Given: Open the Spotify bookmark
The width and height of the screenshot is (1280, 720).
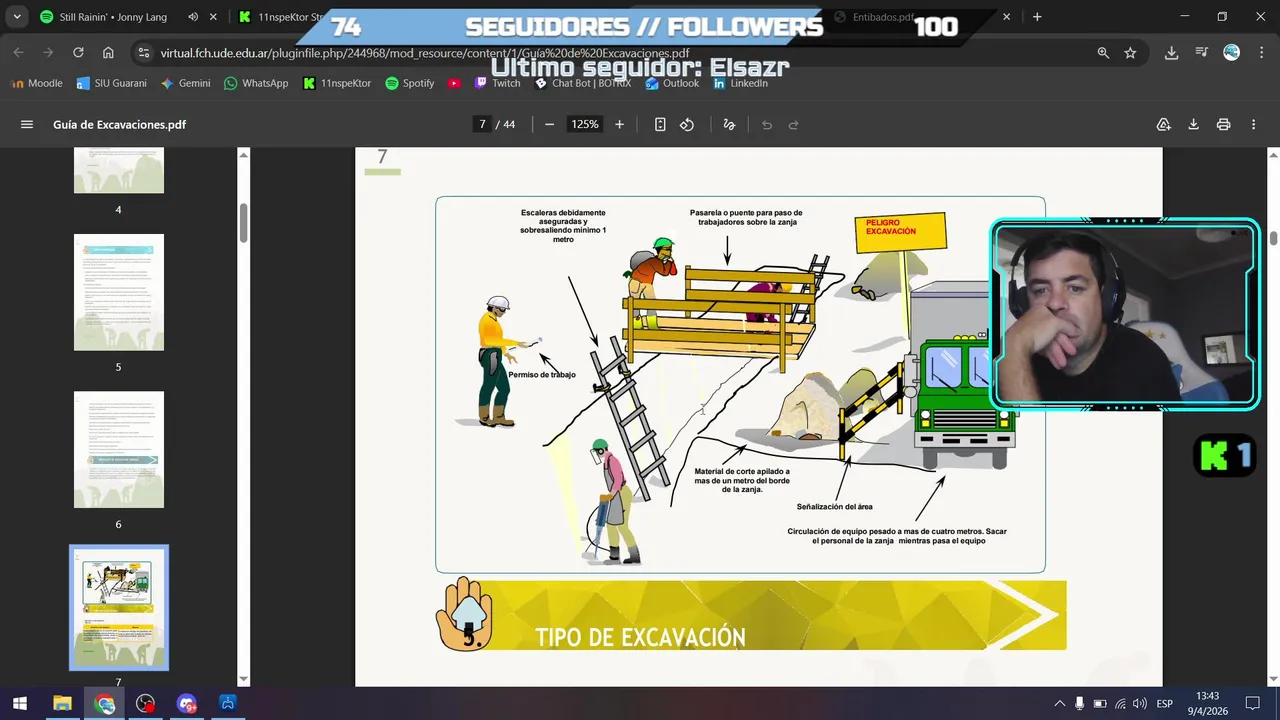Looking at the screenshot, I should click(x=410, y=83).
